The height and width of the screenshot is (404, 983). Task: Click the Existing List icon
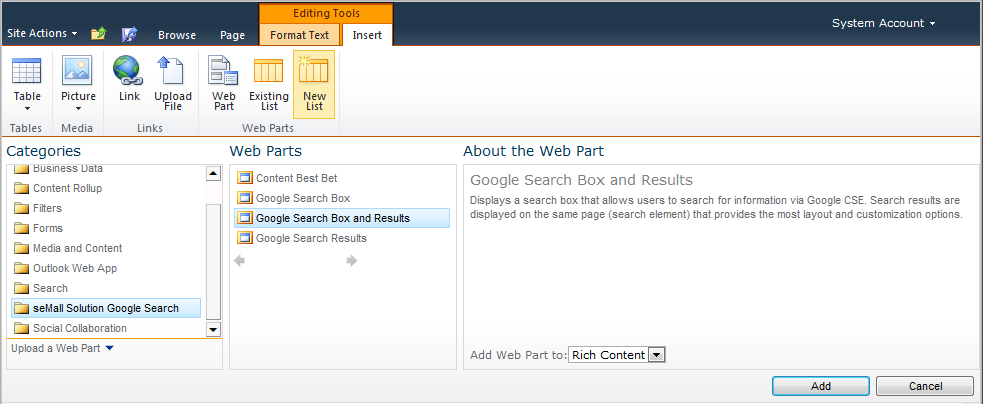[x=268, y=72]
